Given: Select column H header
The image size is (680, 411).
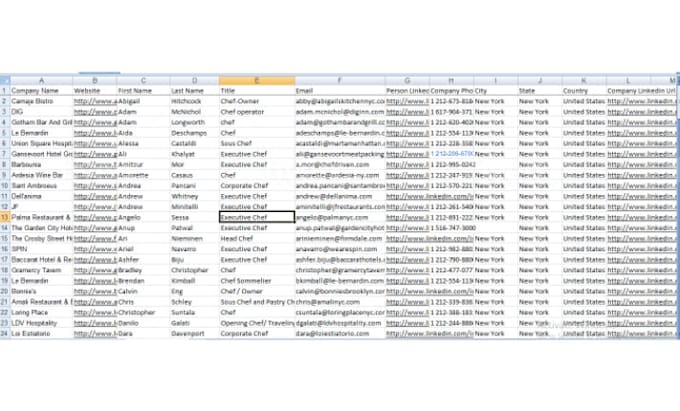Looking at the screenshot, I should tap(451, 81).
